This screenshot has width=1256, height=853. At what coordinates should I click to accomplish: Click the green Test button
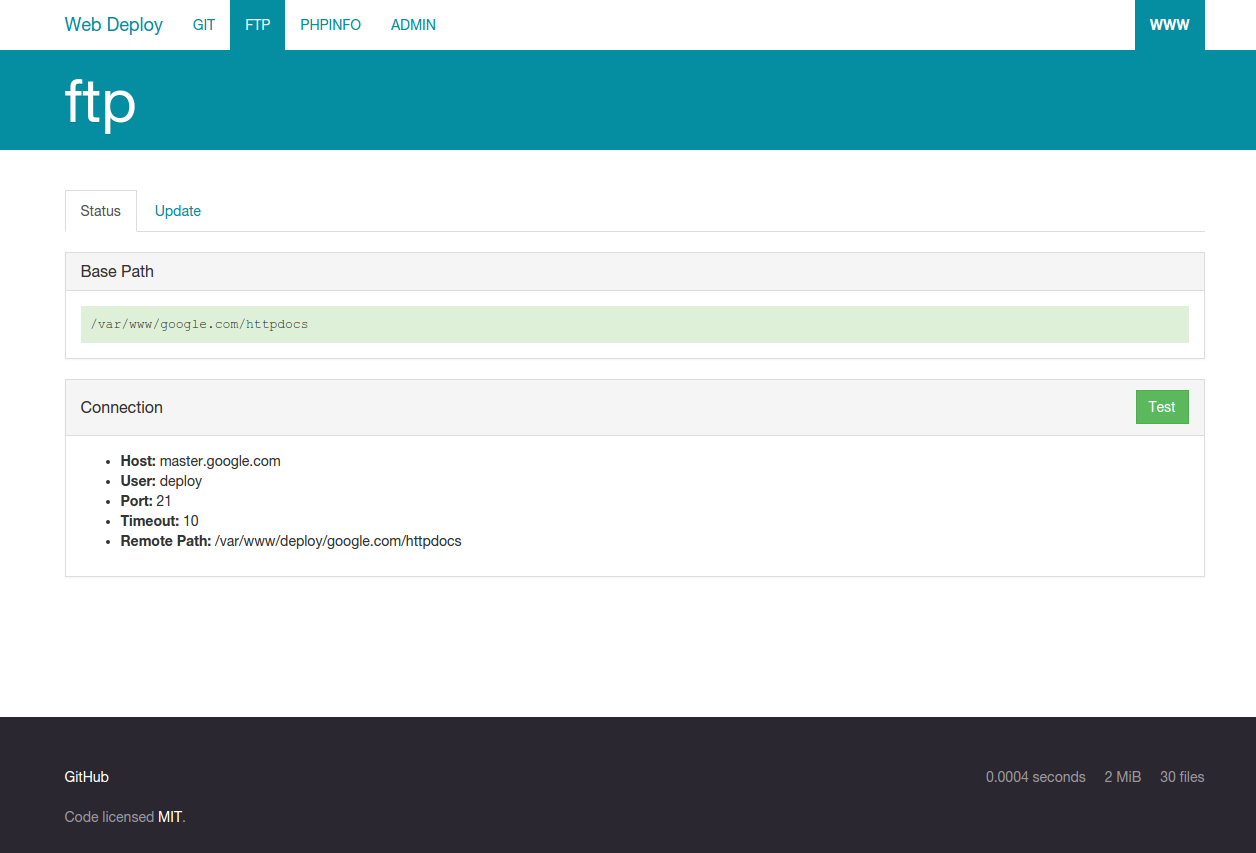click(x=1162, y=407)
